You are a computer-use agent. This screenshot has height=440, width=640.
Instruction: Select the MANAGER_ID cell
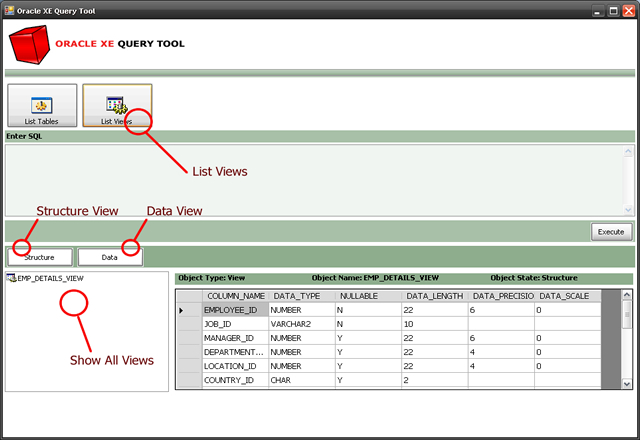click(236, 338)
